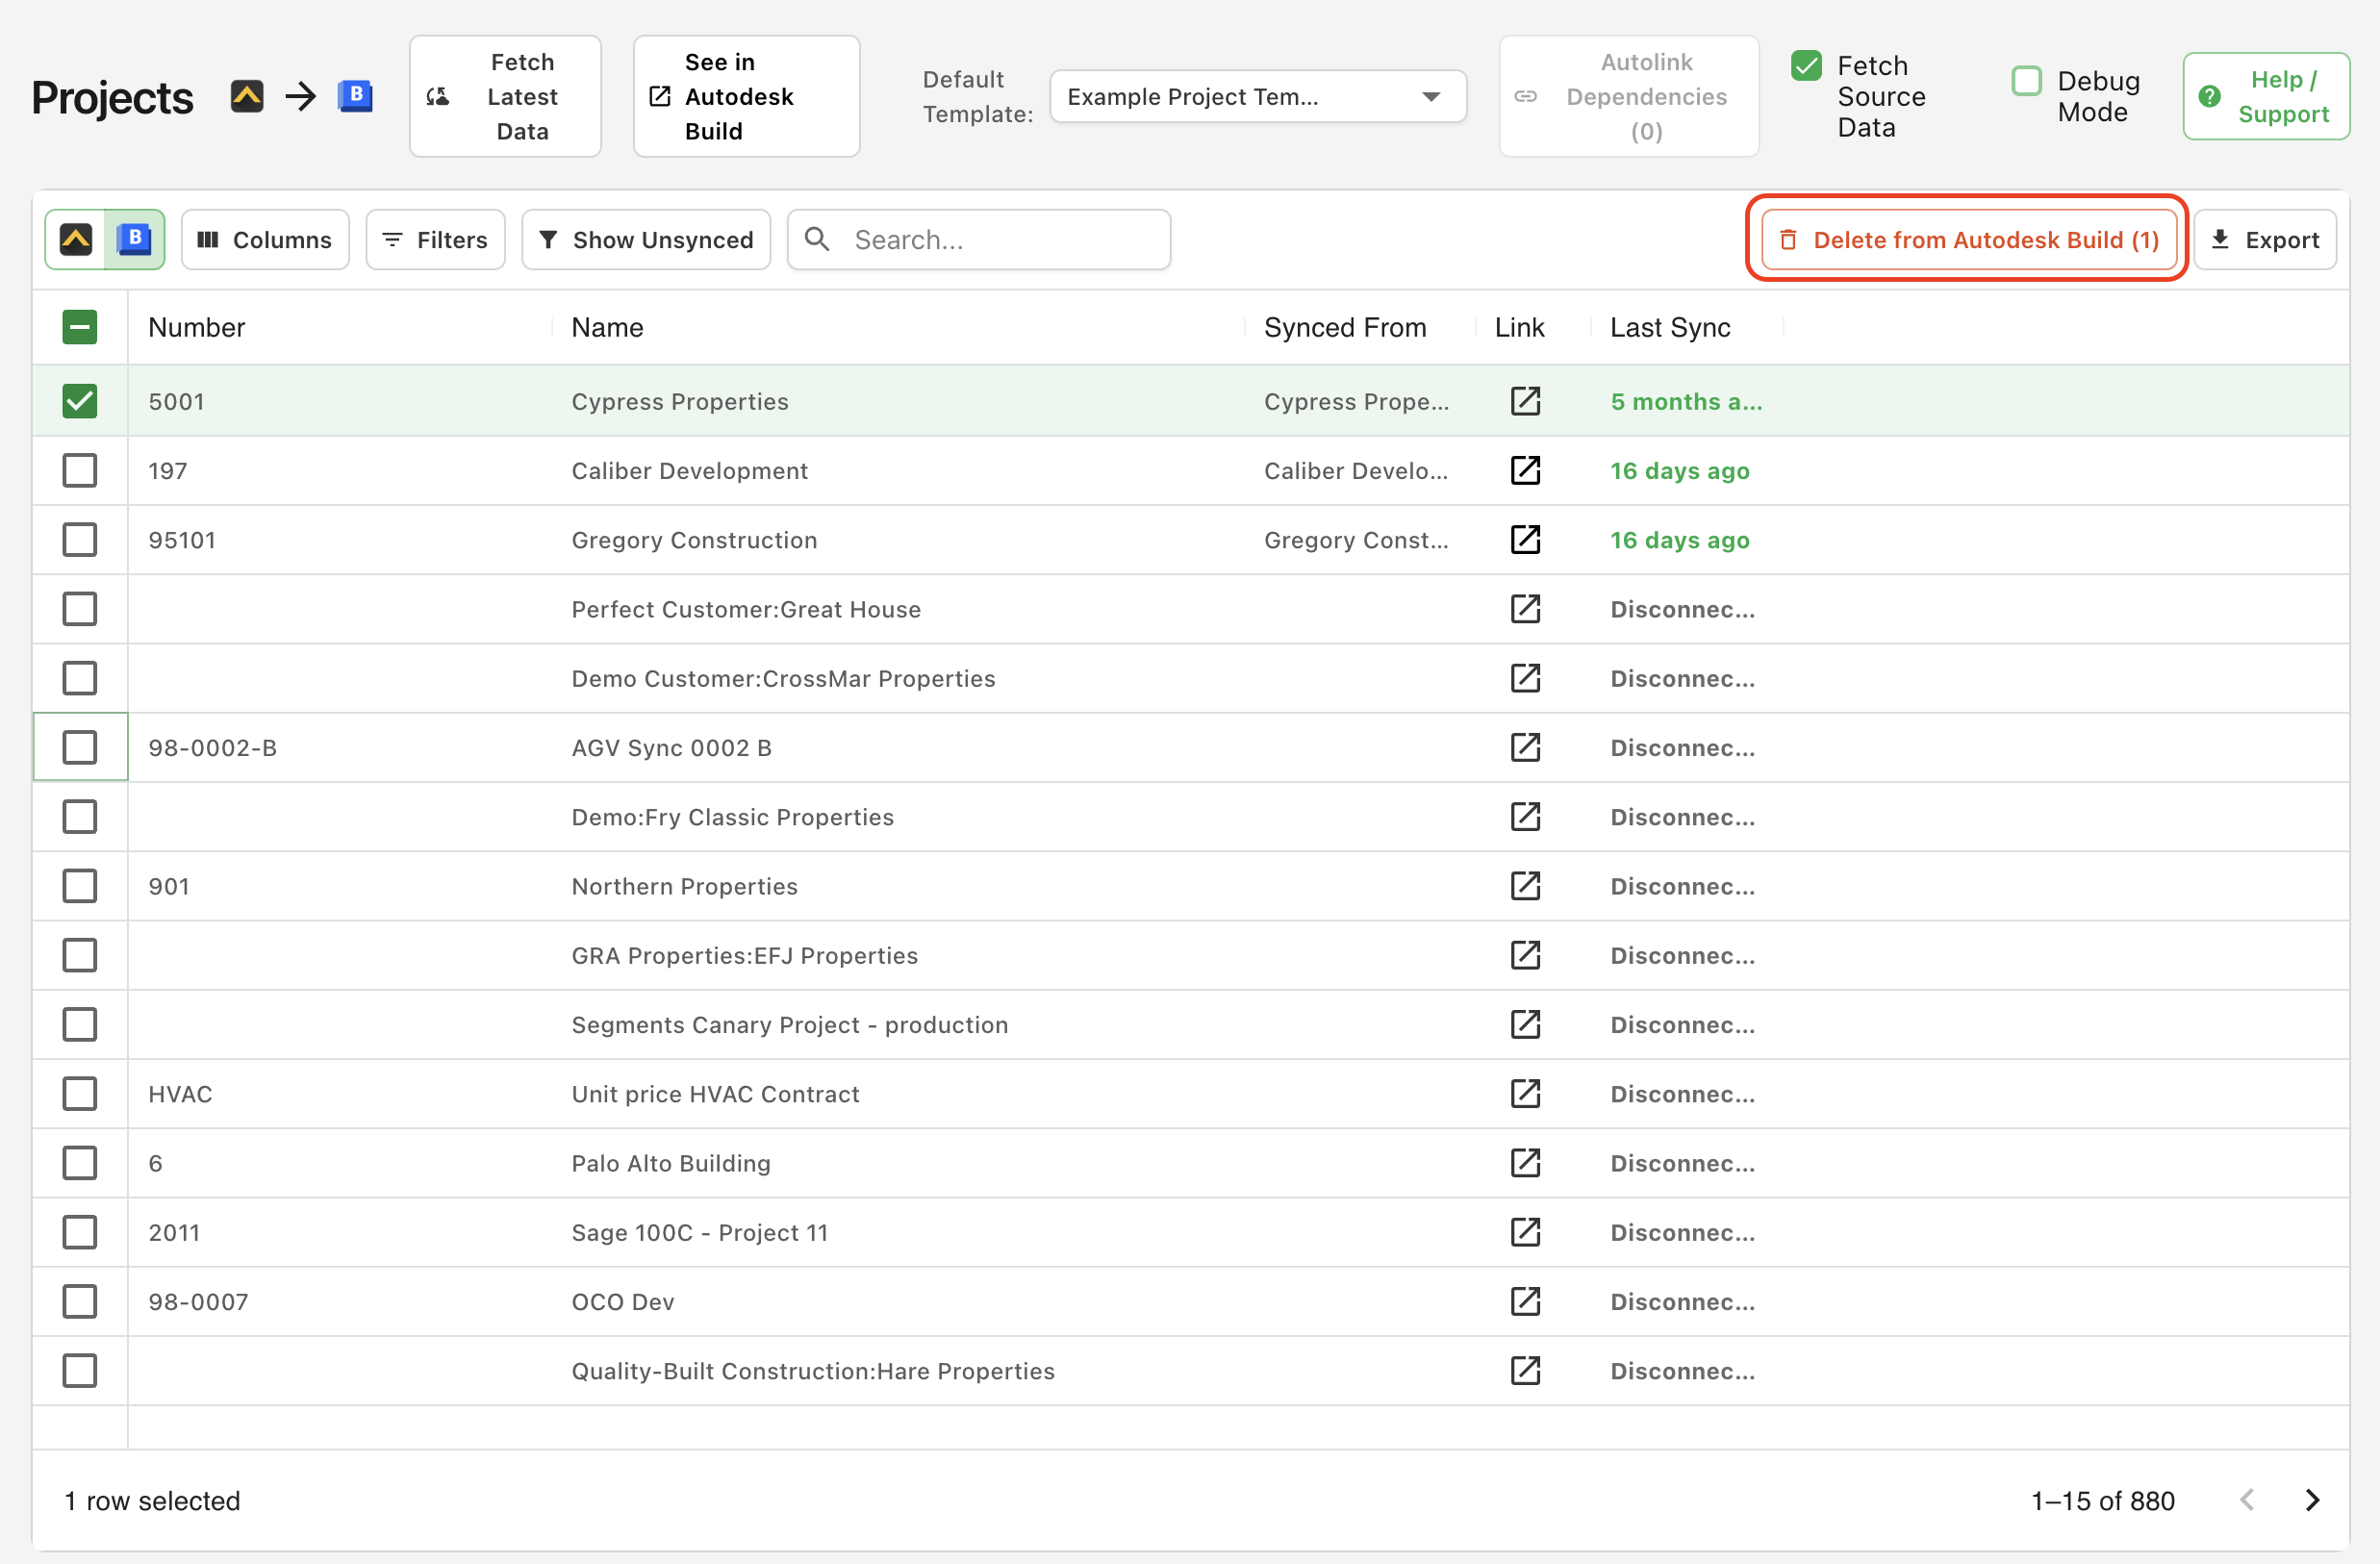Open link icon for Cypress Properties row
Image resolution: width=2380 pixels, height=1564 pixels.
(1525, 401)
